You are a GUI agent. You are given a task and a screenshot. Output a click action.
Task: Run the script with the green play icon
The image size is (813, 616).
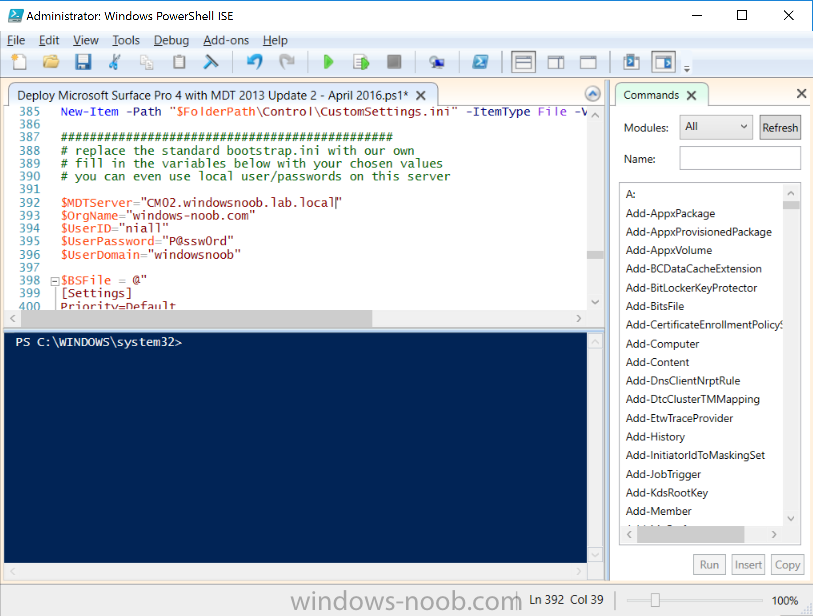[328, 62]
